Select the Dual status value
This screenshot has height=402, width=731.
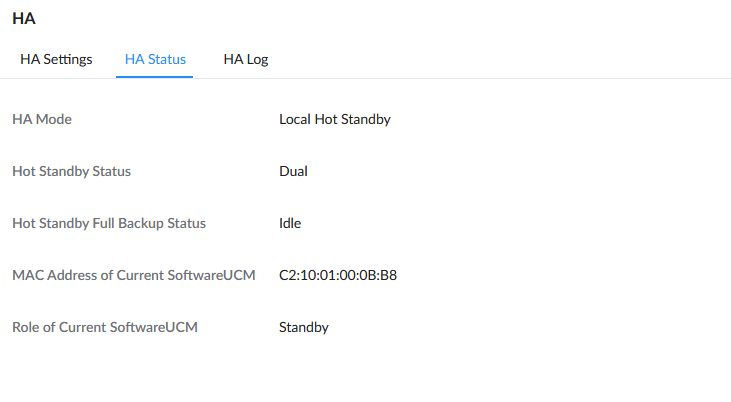click(293, 171)
